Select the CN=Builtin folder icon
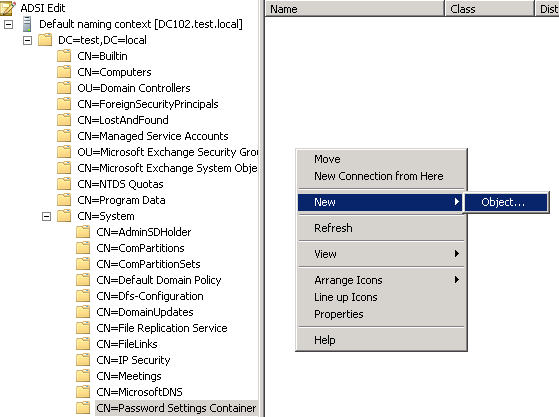Image resolution: width=559 pixels, height=417 pixels. pos(64,56)
